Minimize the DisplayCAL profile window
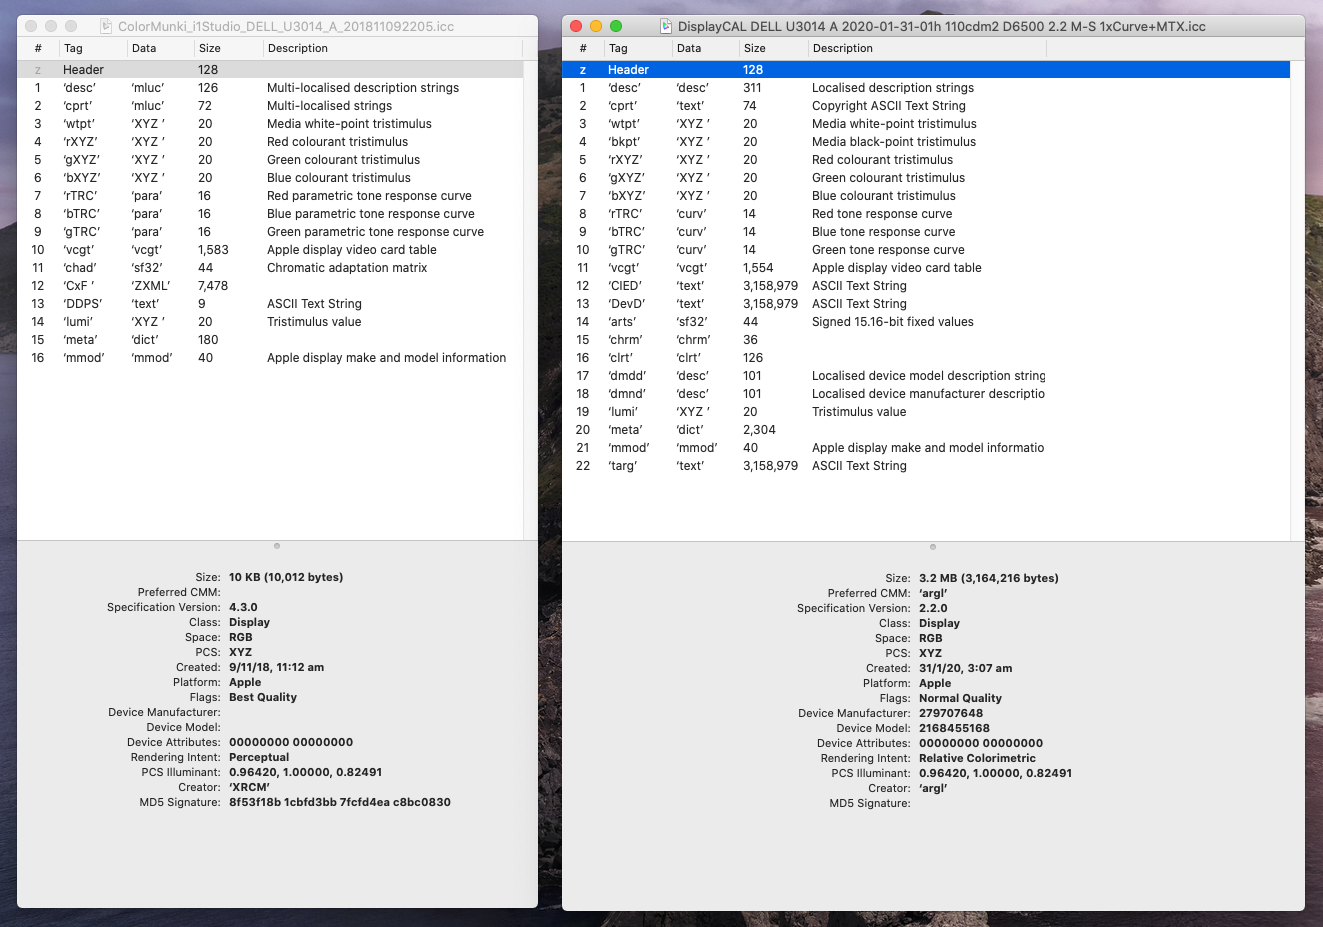This screenshot has height=927, width=1323. [x=596, y=26]
